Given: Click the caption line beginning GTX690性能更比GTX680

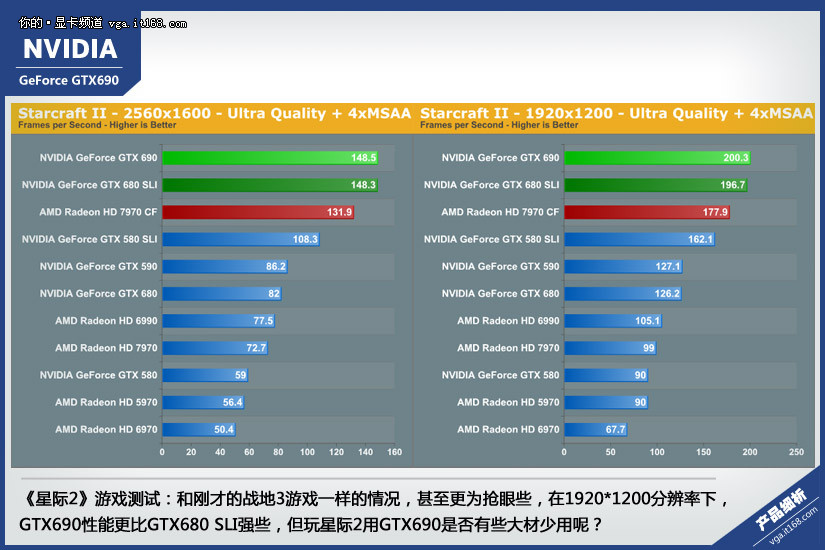Looking at the screenshot, I should (x=310, y=525).
